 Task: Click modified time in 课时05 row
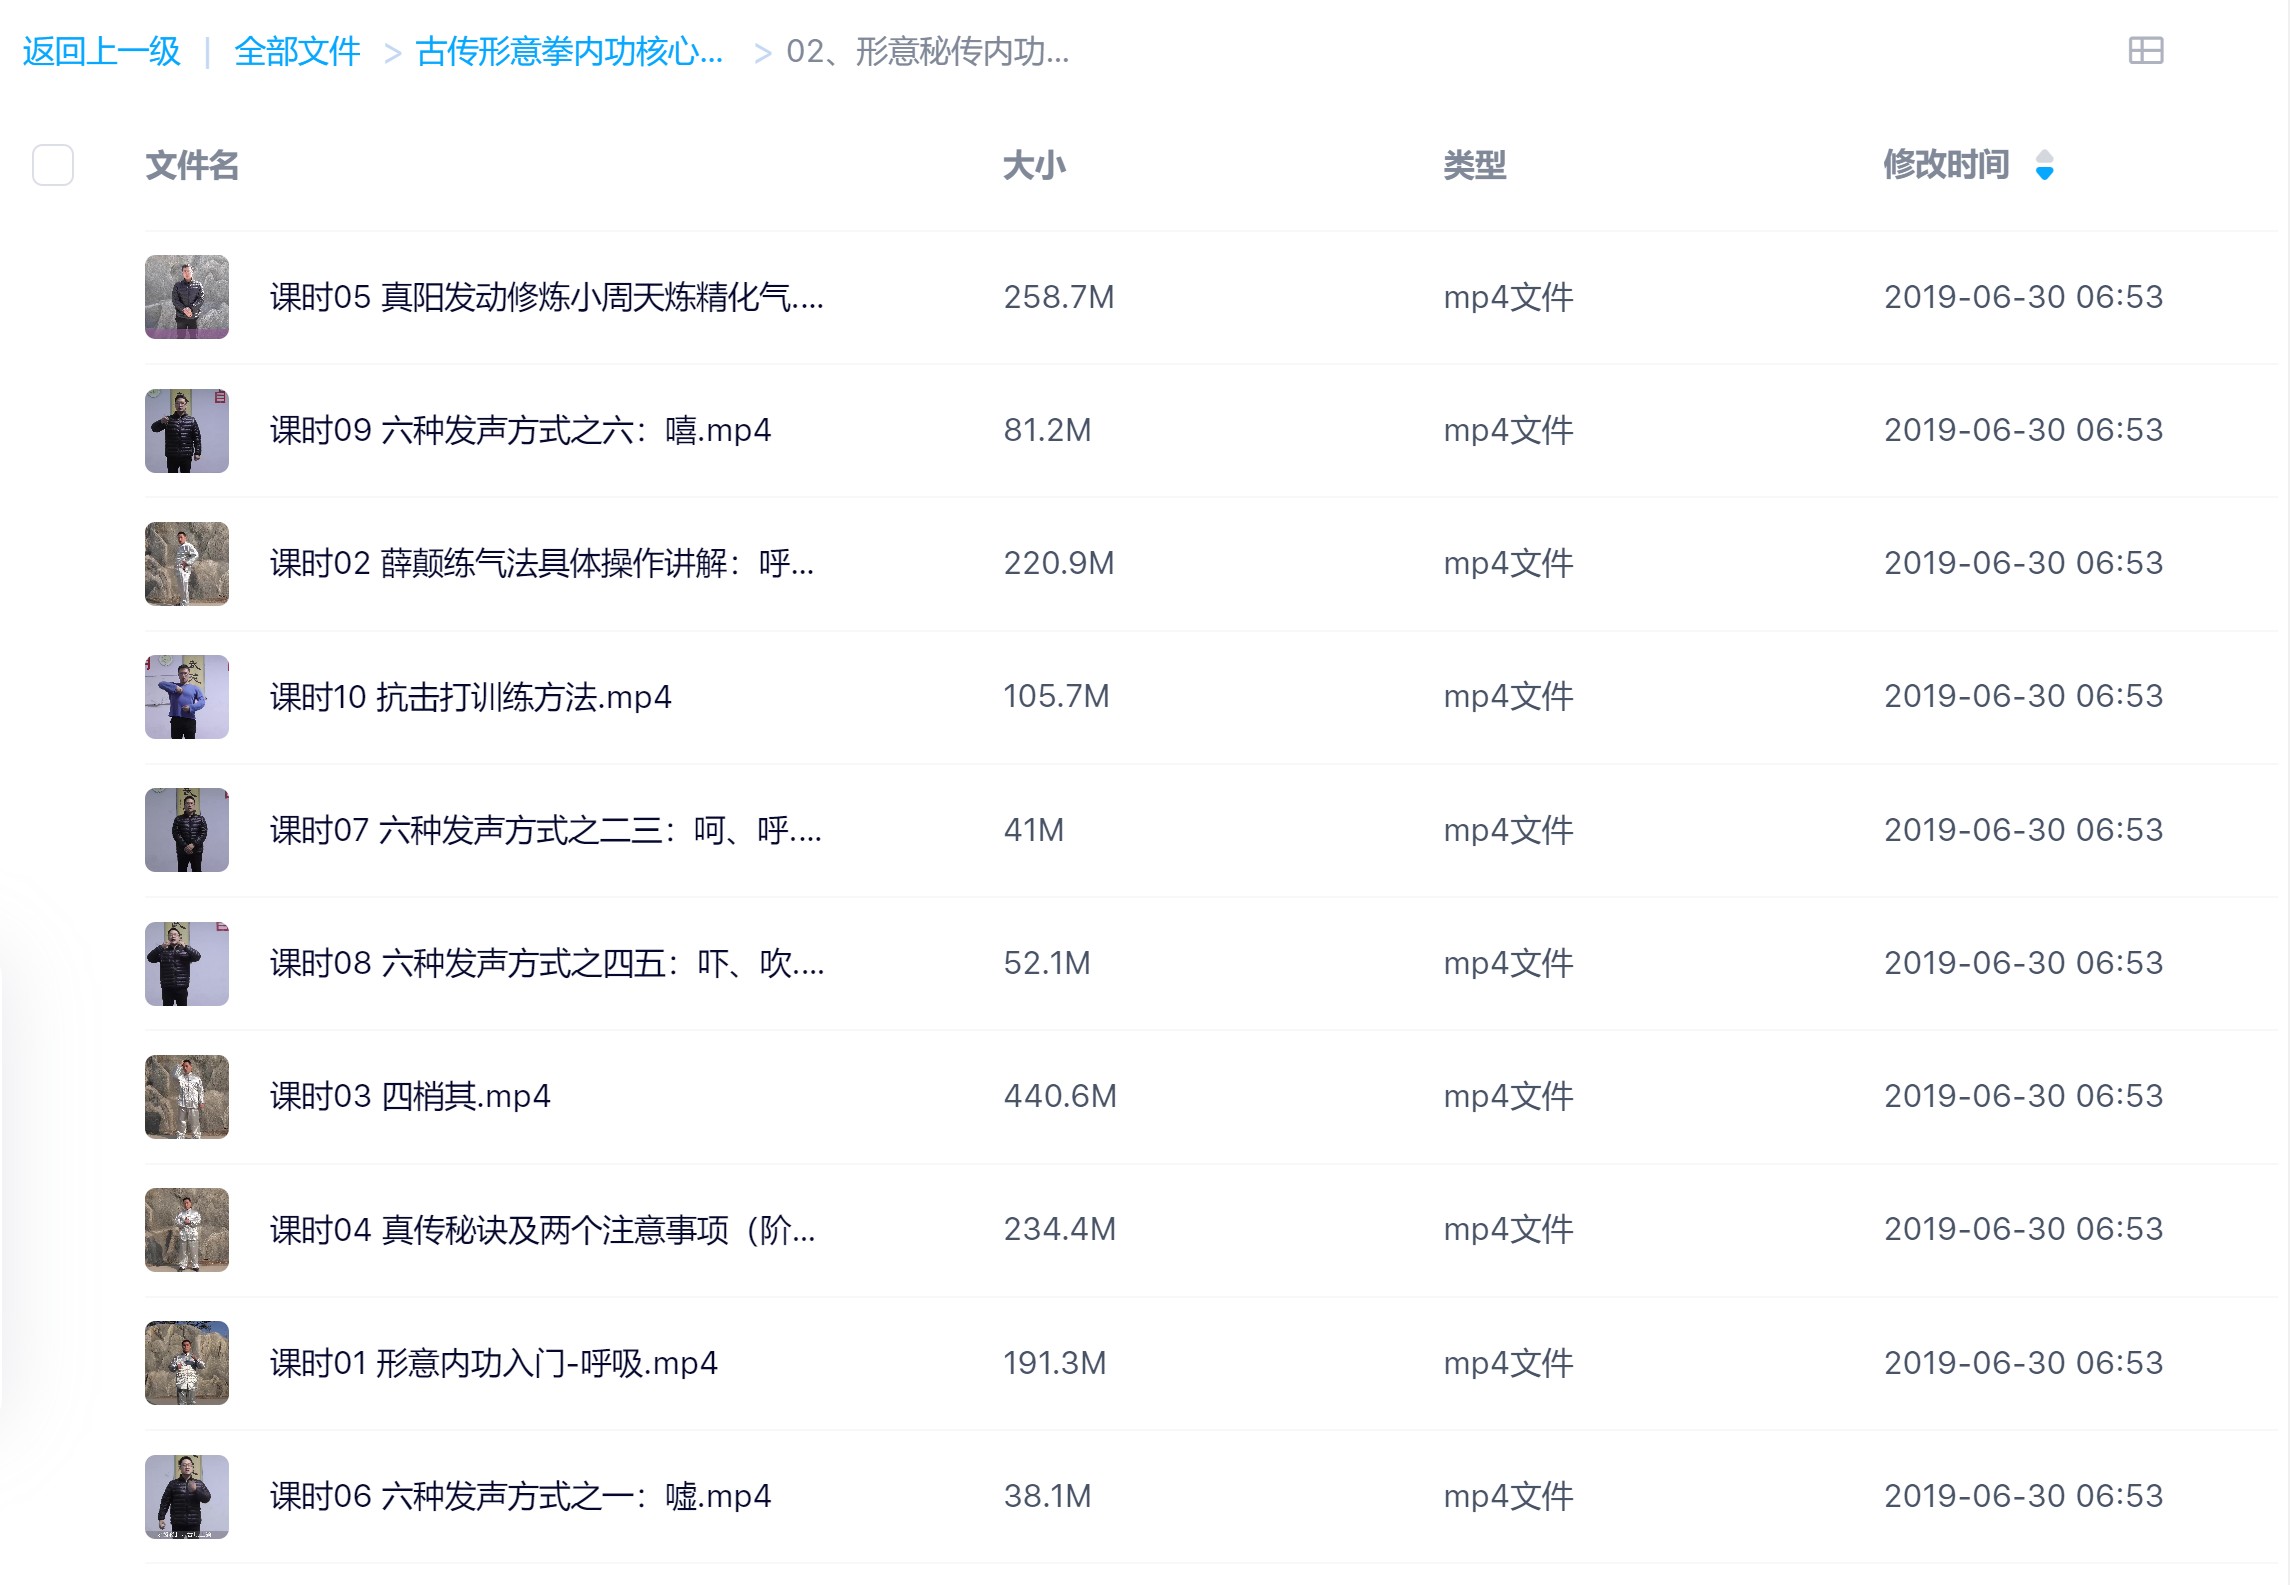(x=2023, y=297)
